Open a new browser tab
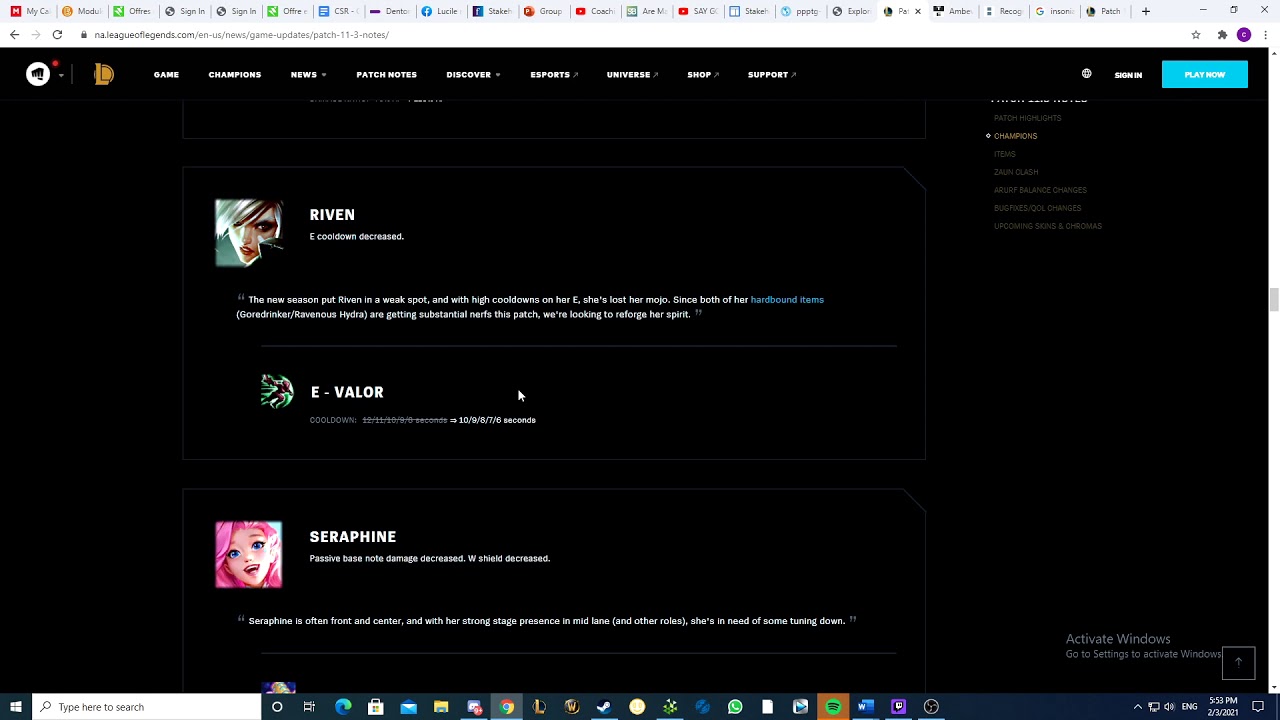Image resolution: width=1280 pixels, height=720 pixels. coord(1146,11)
